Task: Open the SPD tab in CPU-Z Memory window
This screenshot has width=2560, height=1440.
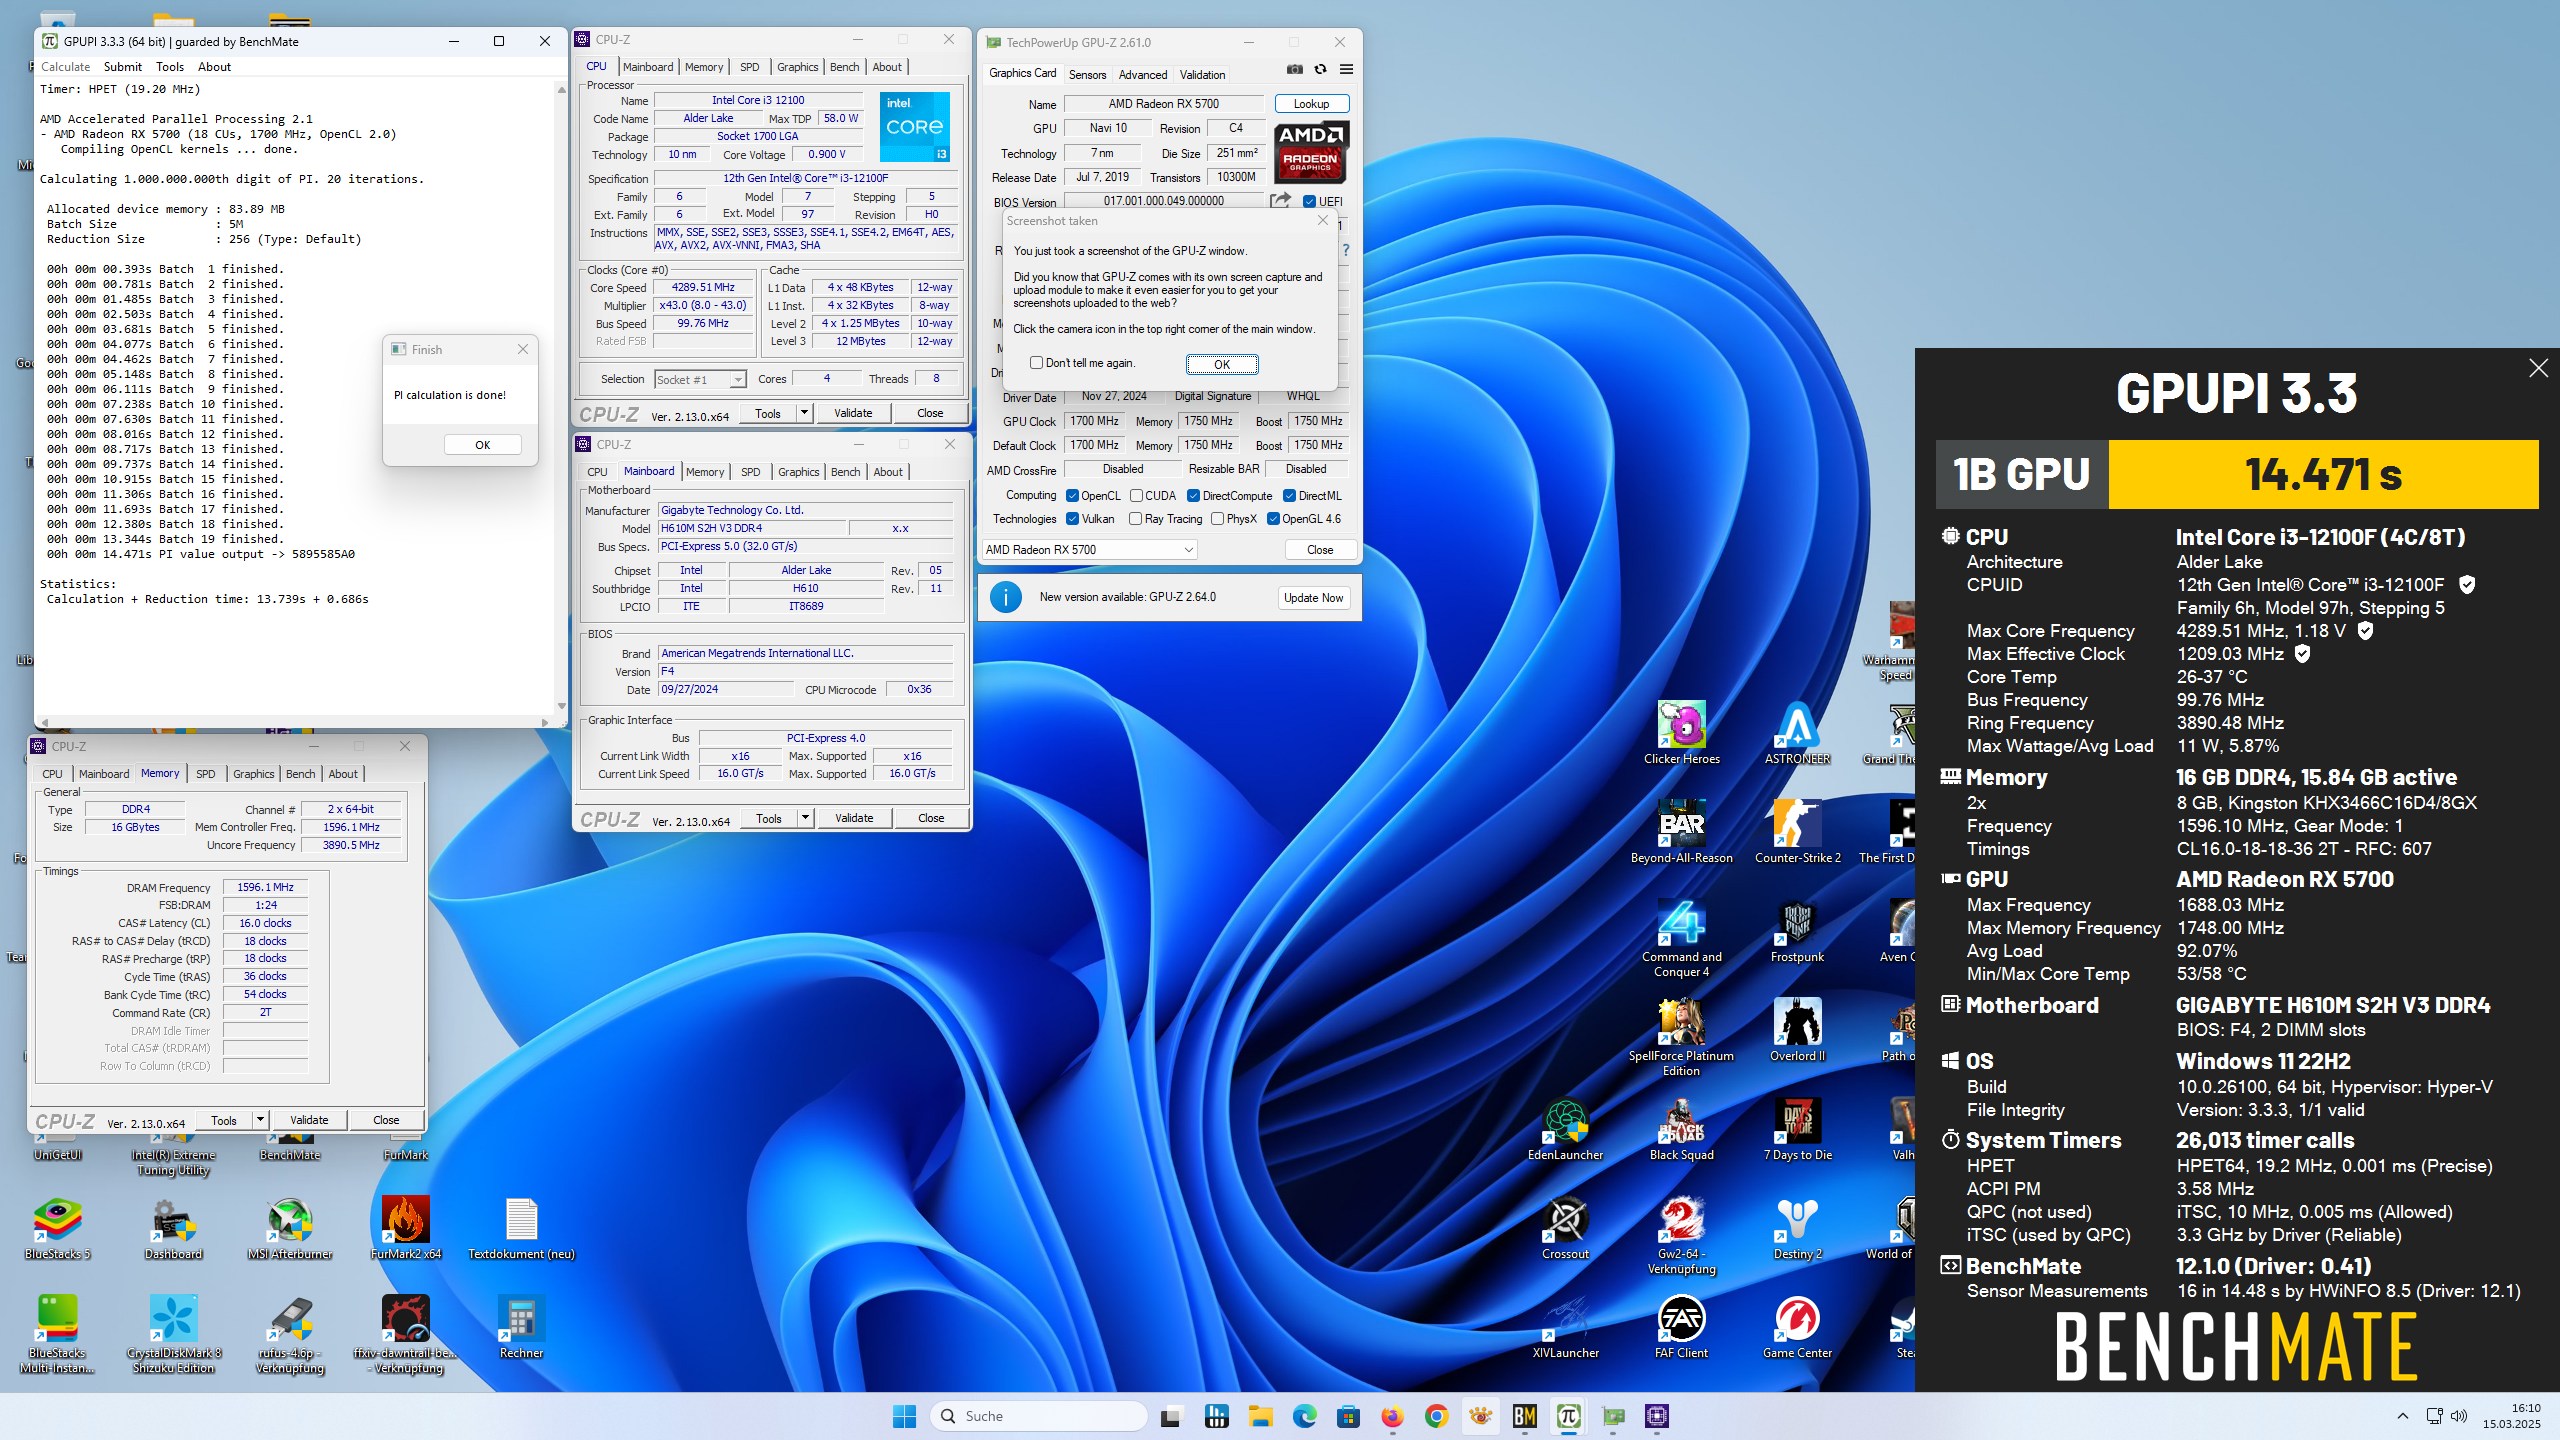Action: pyautogui.click(x=205, y=774)
